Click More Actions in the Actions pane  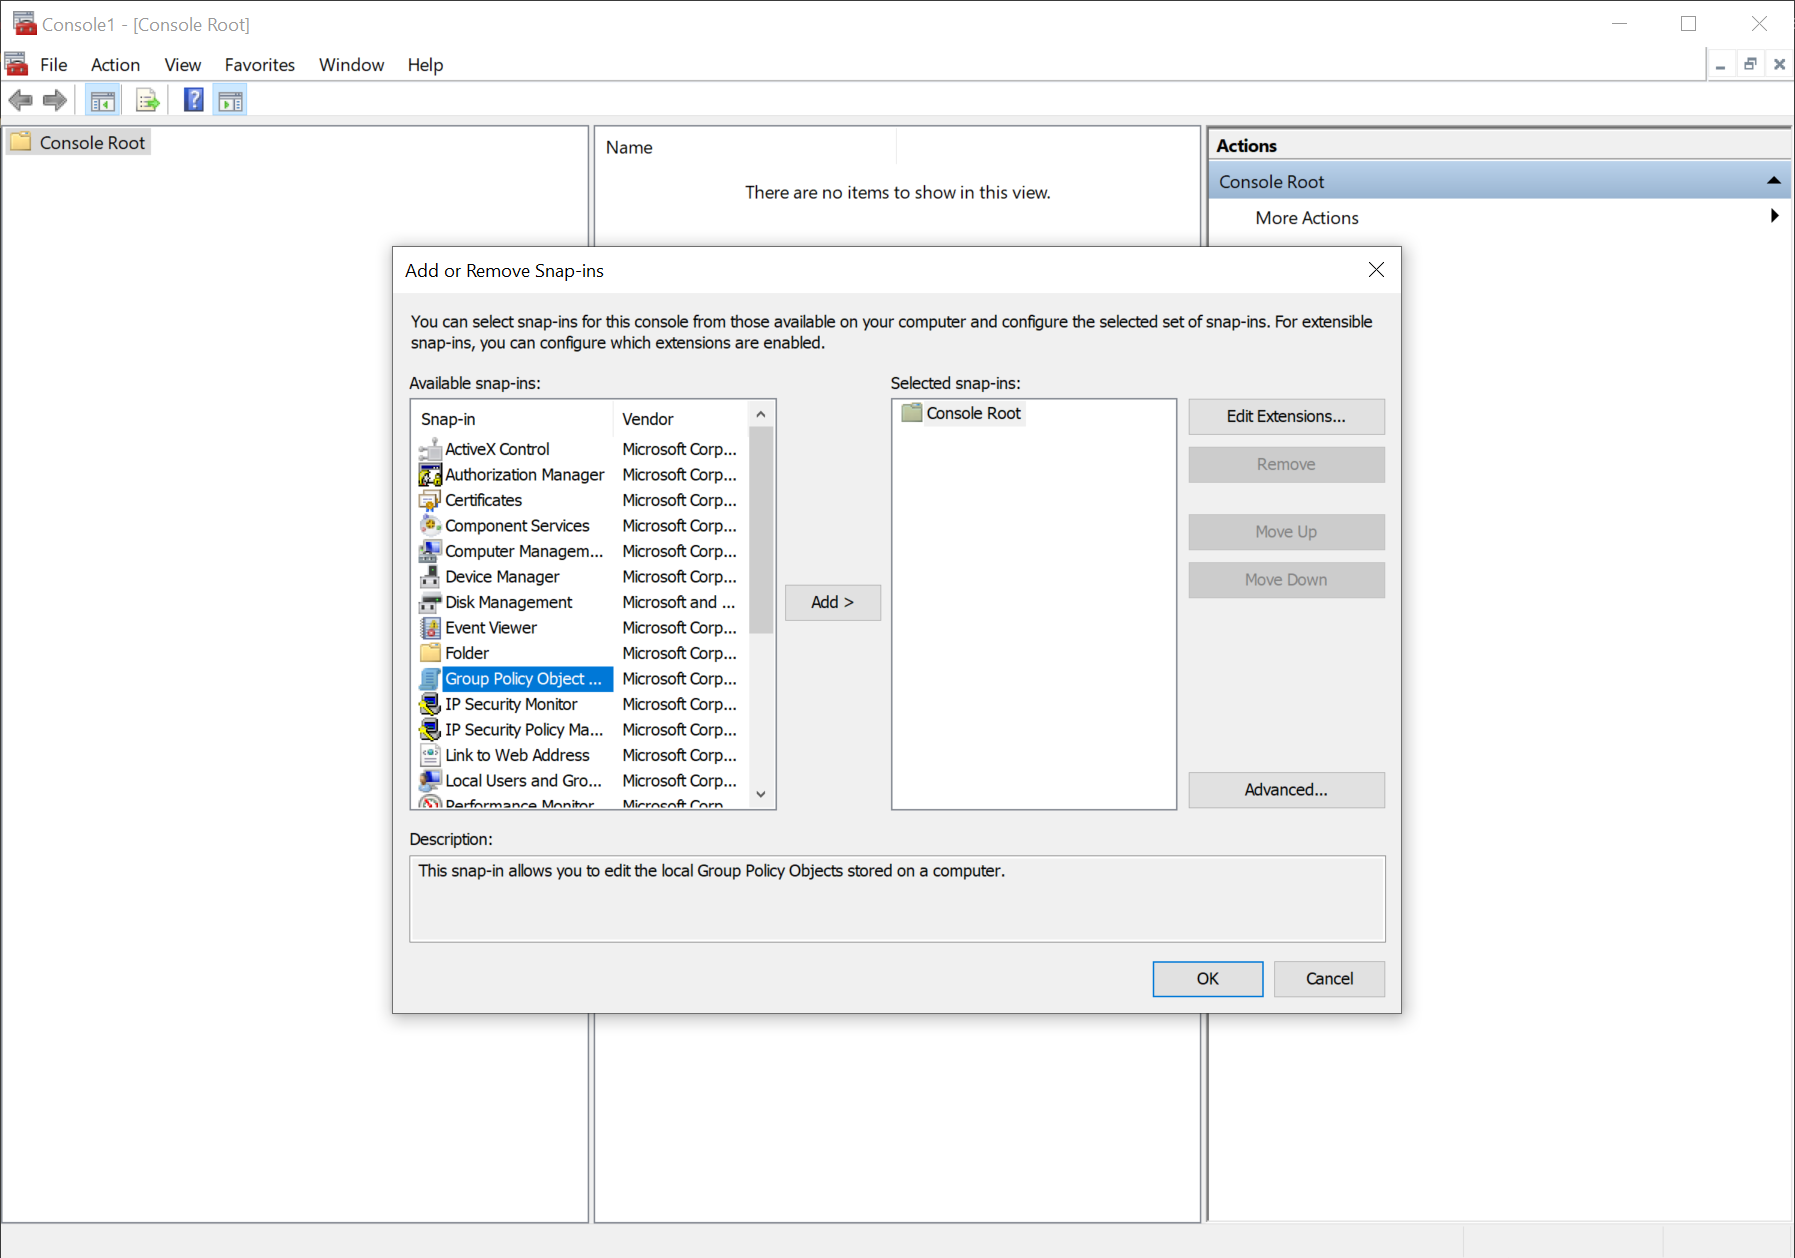click(1307, 218)
